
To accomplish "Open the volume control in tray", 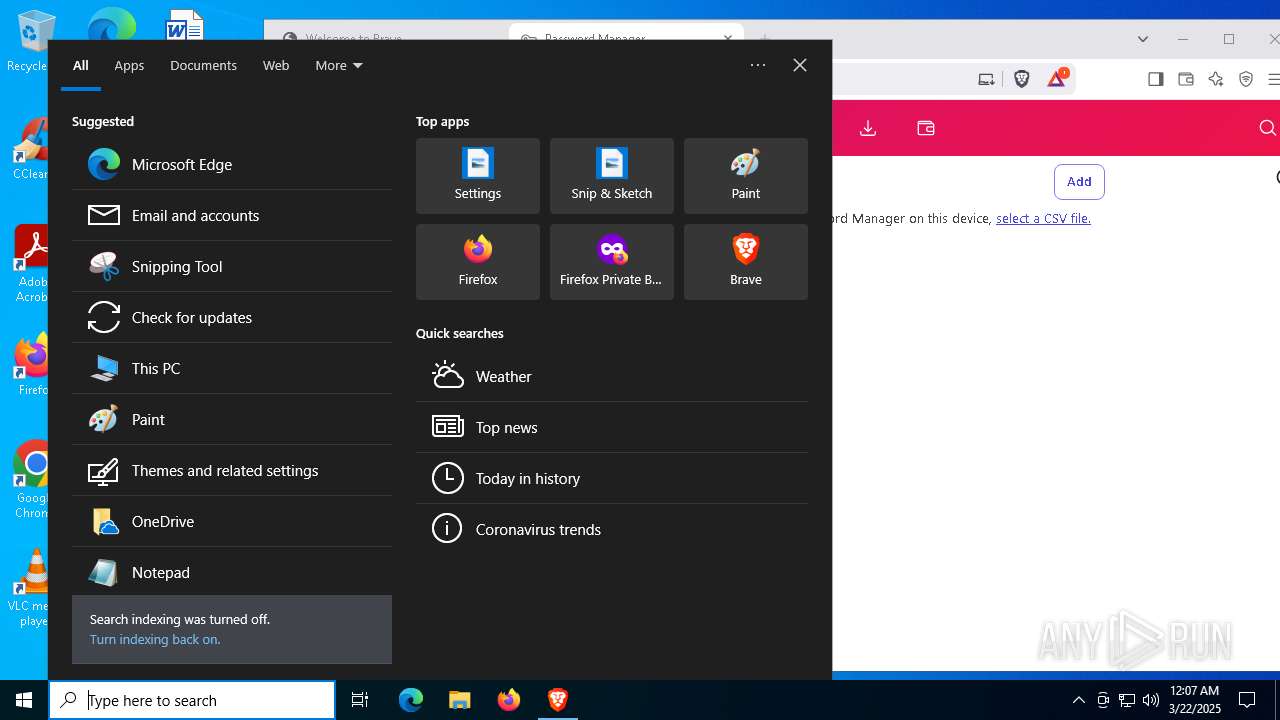I will tap(1151, 700).
